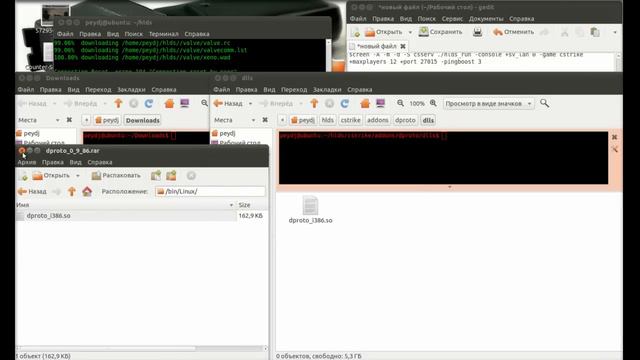Image resolution: width=640 pixels, height=360 pixels.
Task: Open the Поиск menu in gedit
Action: (x=426, y=19)
